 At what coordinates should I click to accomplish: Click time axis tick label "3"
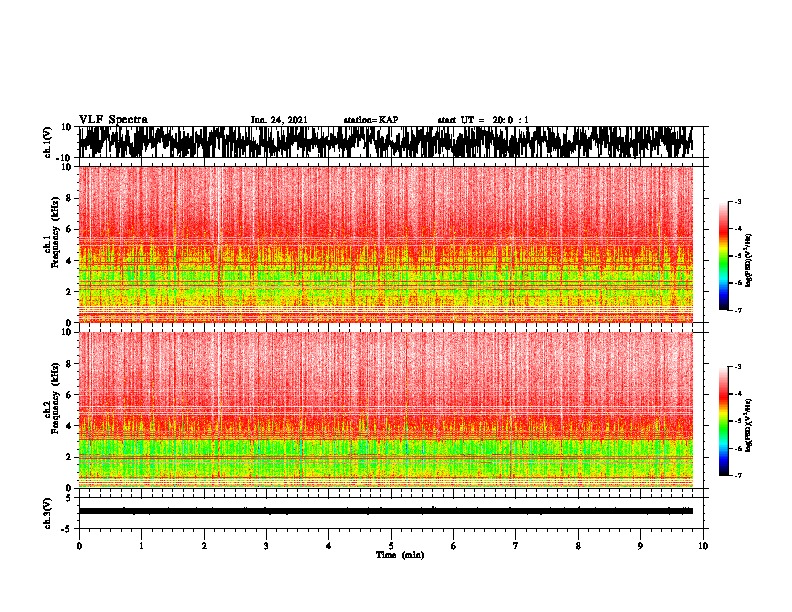266,546
